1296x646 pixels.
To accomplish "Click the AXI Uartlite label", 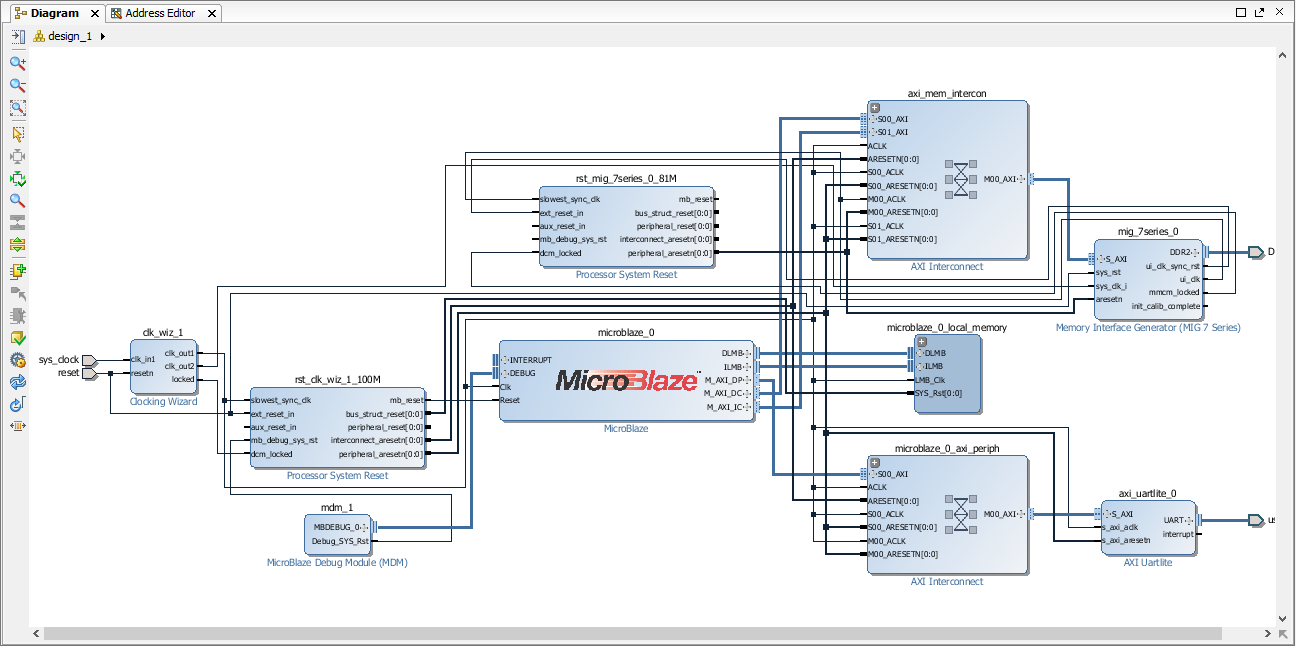I will pos(1148,563).
